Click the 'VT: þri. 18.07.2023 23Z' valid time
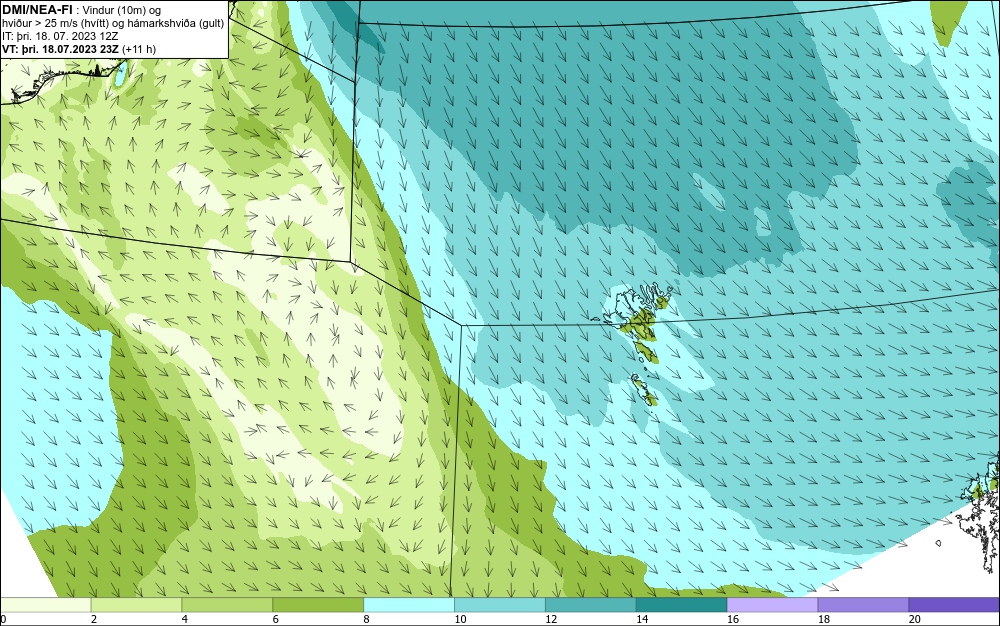1000x626 pixels. (x=60, y=48)
